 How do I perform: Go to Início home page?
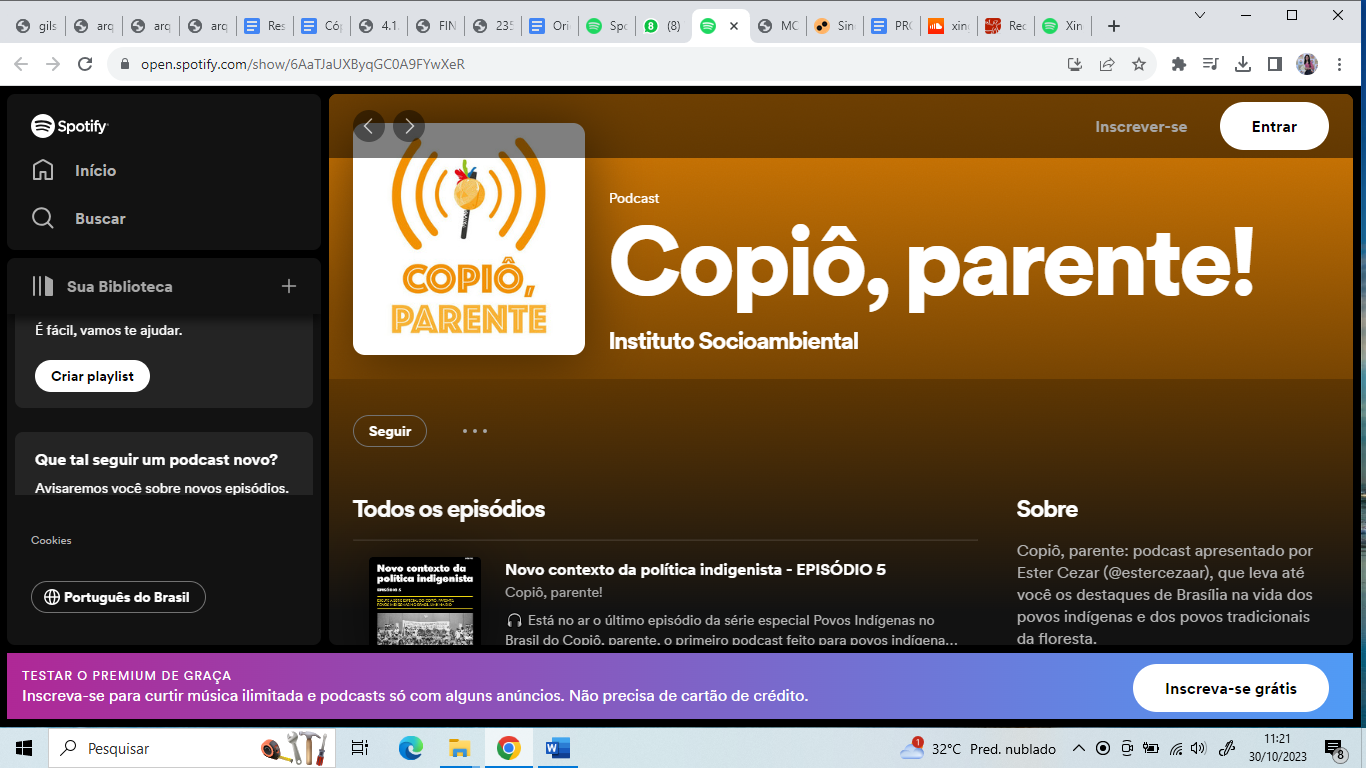click(95, 171)
